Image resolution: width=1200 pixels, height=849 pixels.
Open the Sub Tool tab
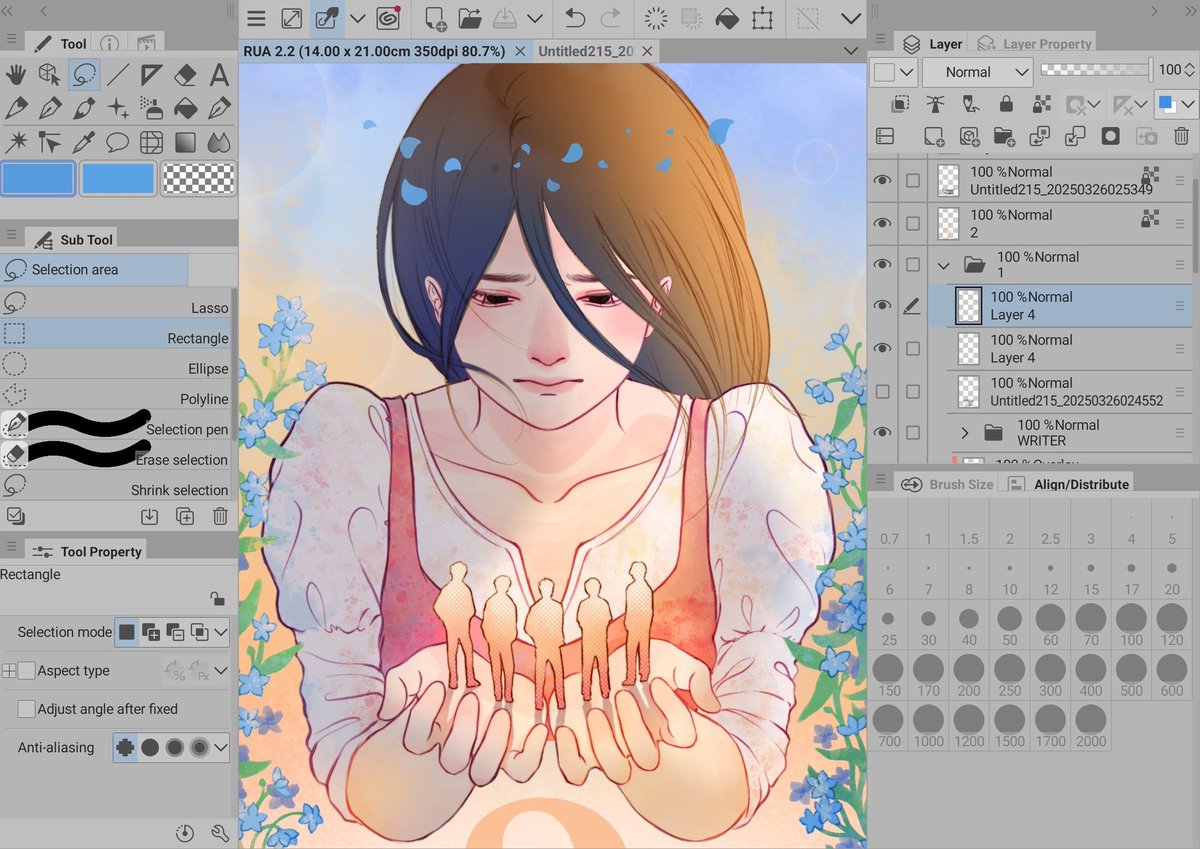coord(73,240)
